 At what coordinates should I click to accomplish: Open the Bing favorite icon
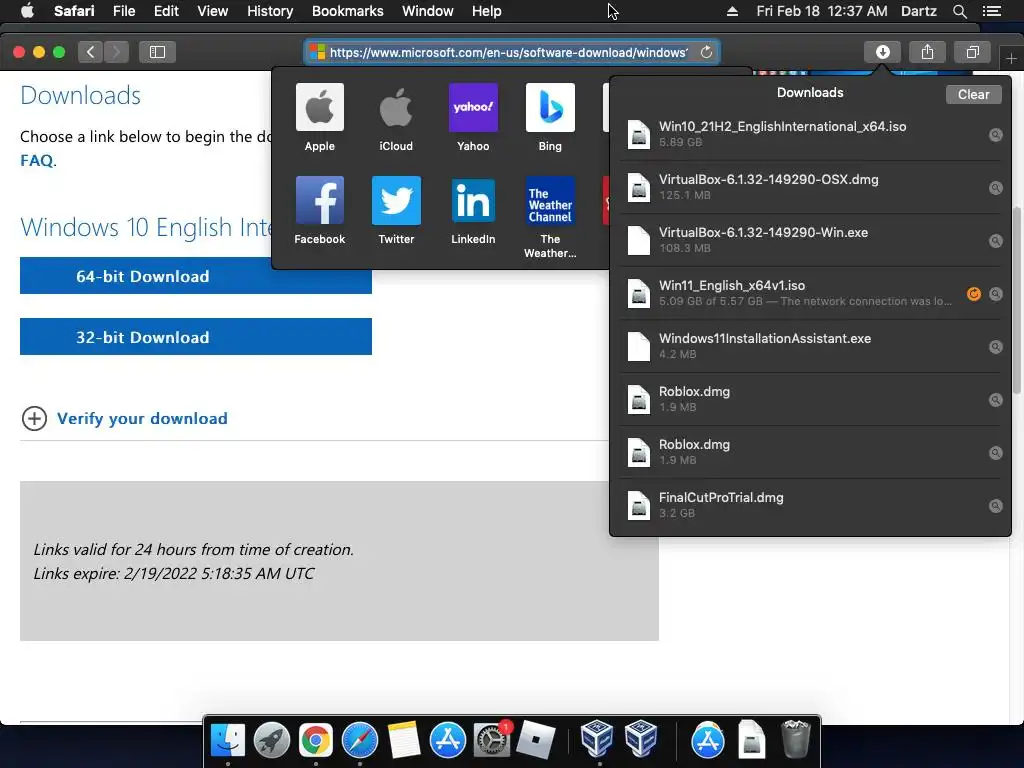(550, 107)
